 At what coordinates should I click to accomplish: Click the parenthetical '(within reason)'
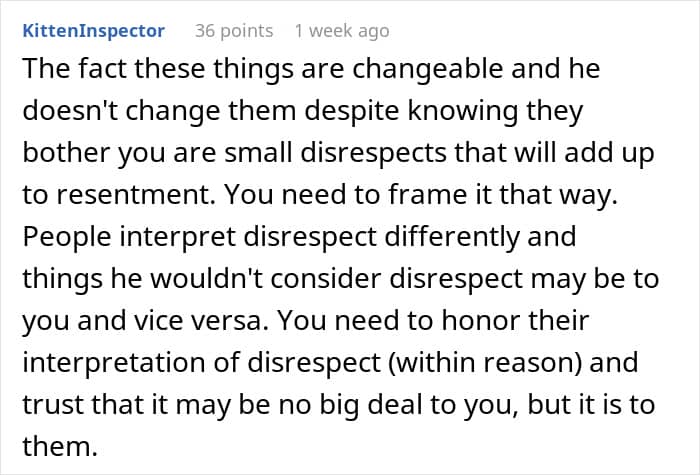point(486,362)
